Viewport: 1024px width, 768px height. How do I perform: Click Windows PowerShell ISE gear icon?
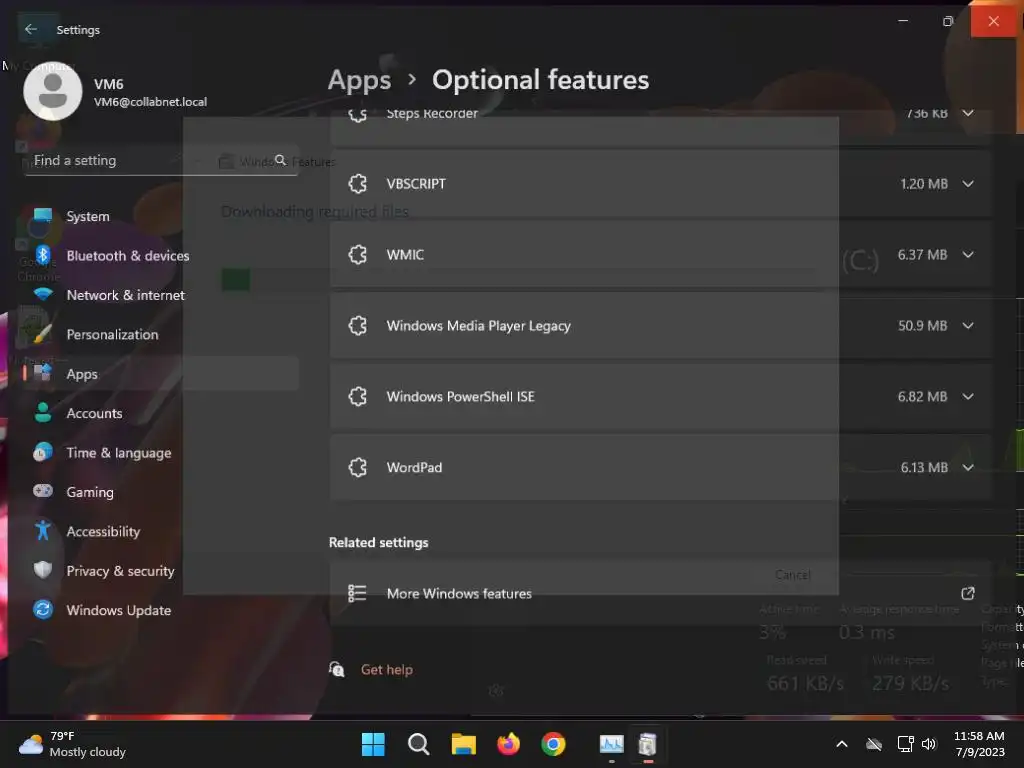(x=358, y=396)
